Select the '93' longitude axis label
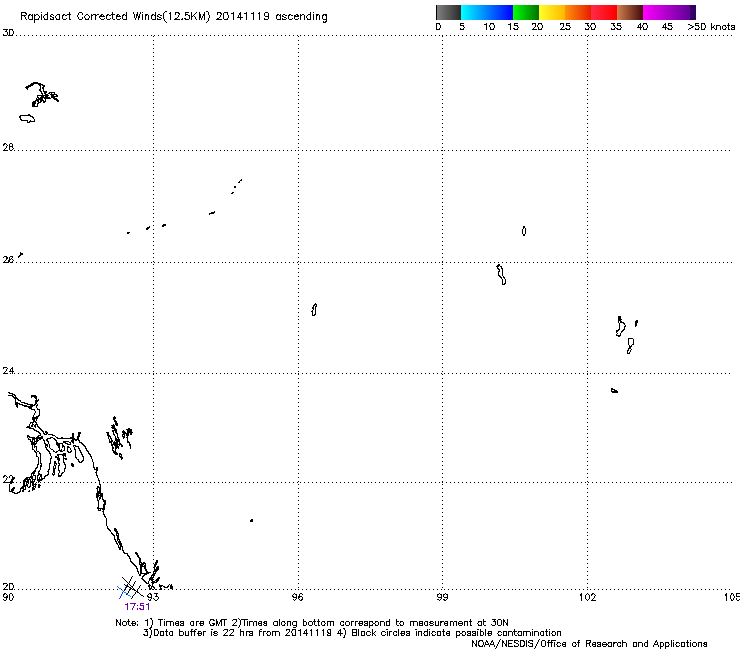 click(x=153, y=597)
